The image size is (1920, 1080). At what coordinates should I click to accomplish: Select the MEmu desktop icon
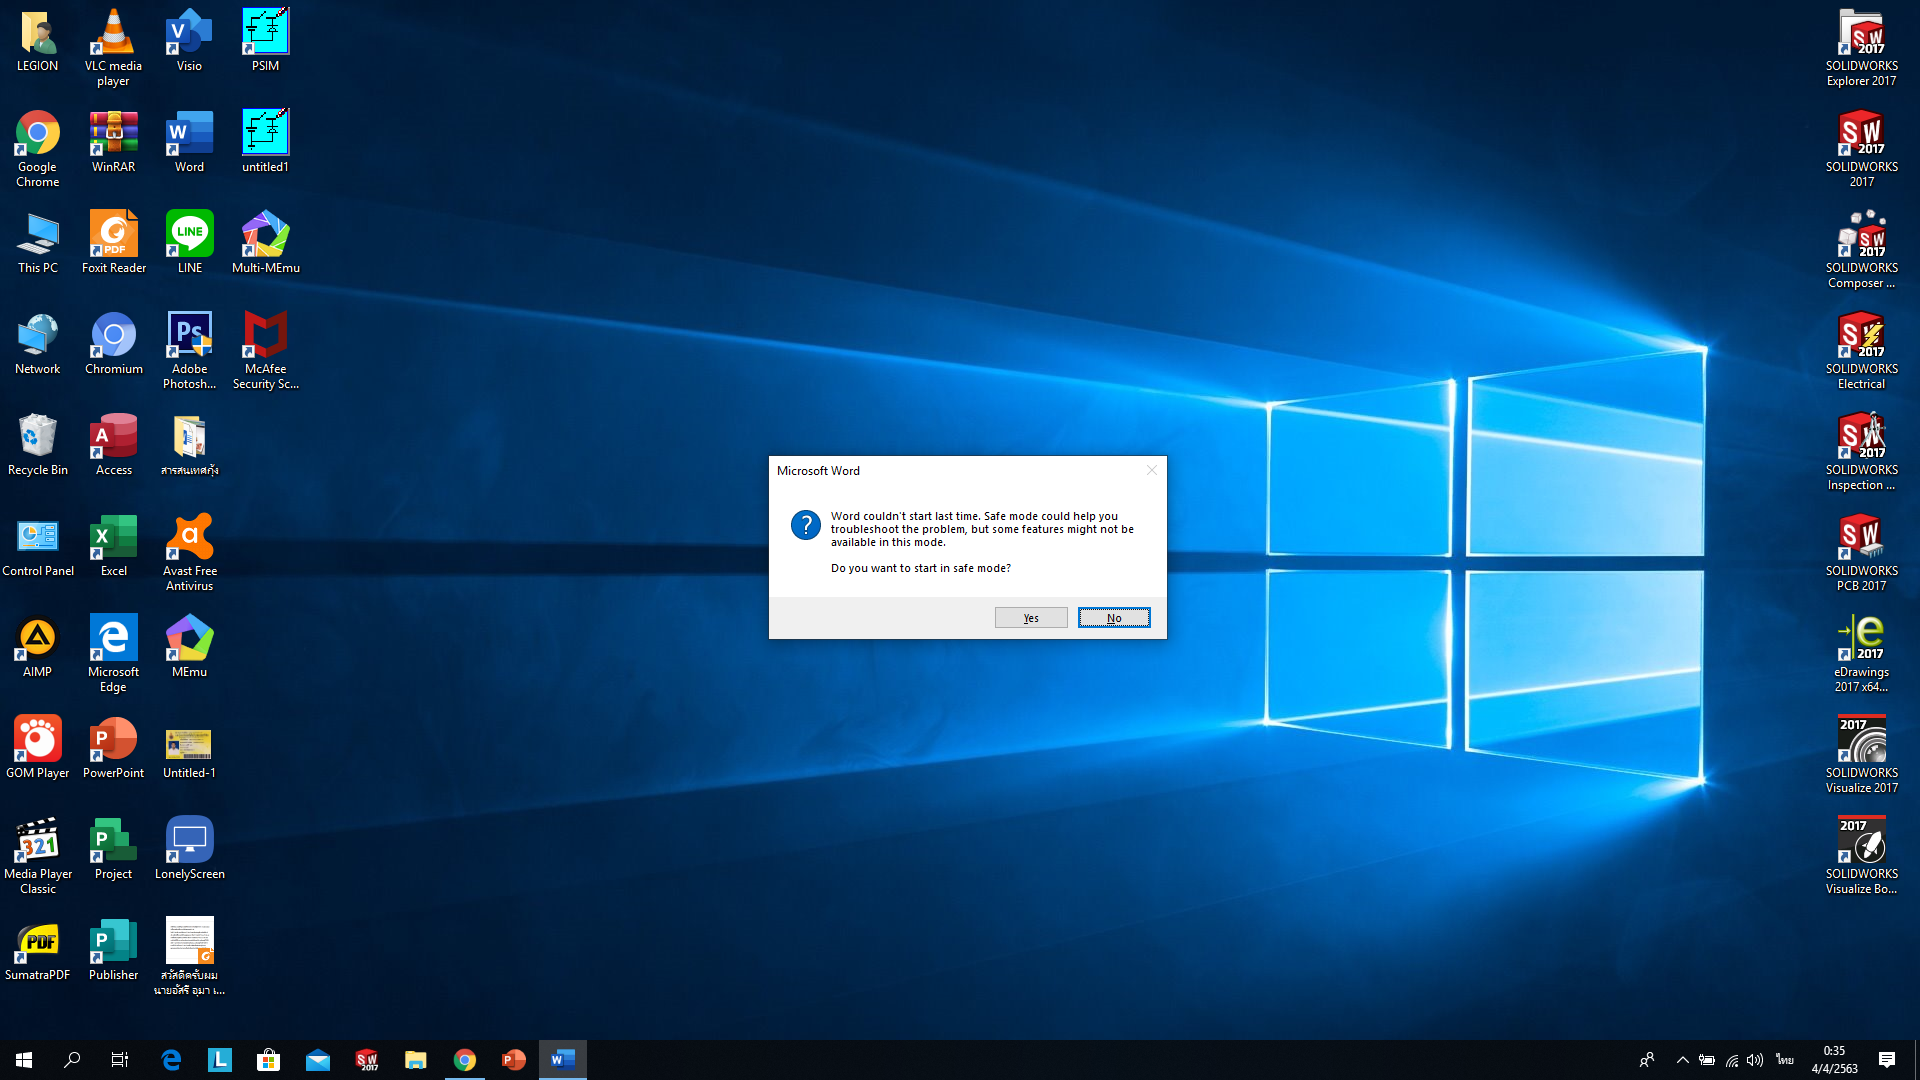pos(189,647)
